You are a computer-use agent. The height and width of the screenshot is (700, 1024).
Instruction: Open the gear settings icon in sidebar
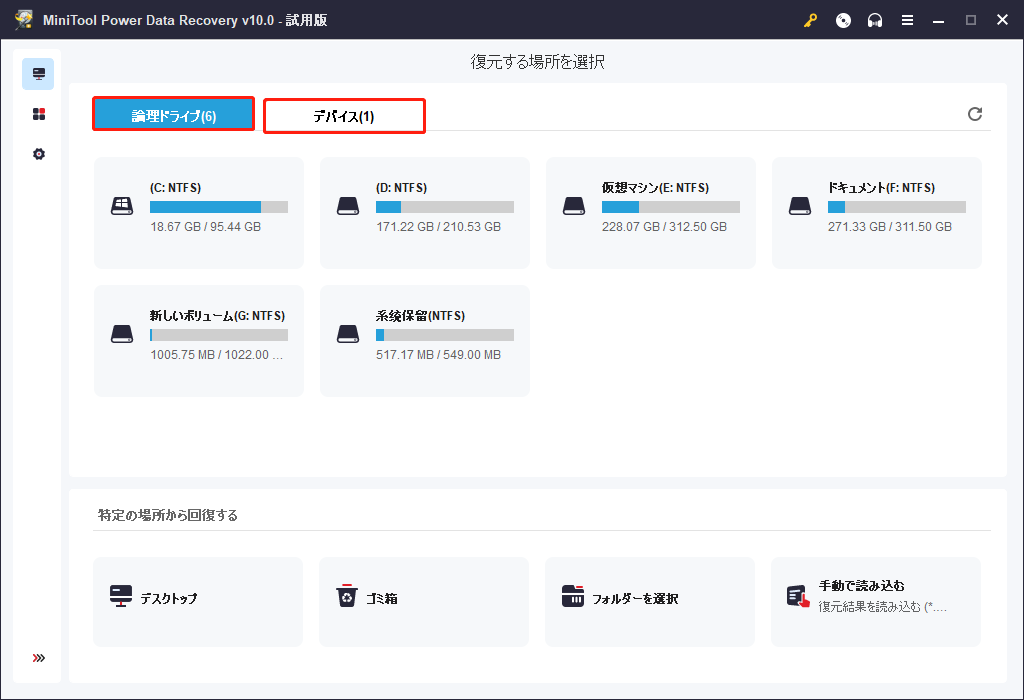39,154
